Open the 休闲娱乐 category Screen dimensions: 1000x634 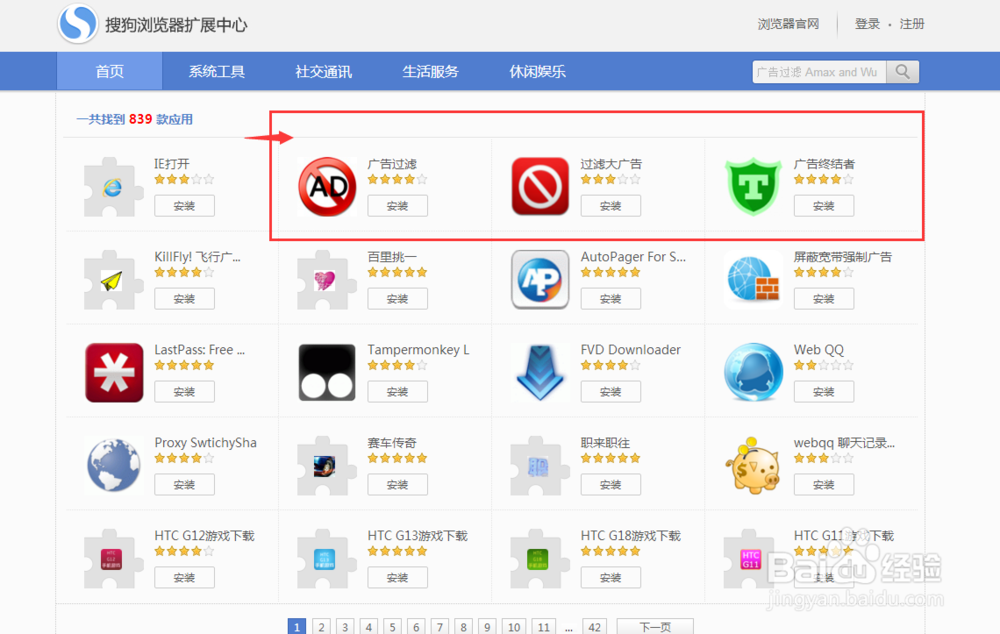click(x=538, y=71)
